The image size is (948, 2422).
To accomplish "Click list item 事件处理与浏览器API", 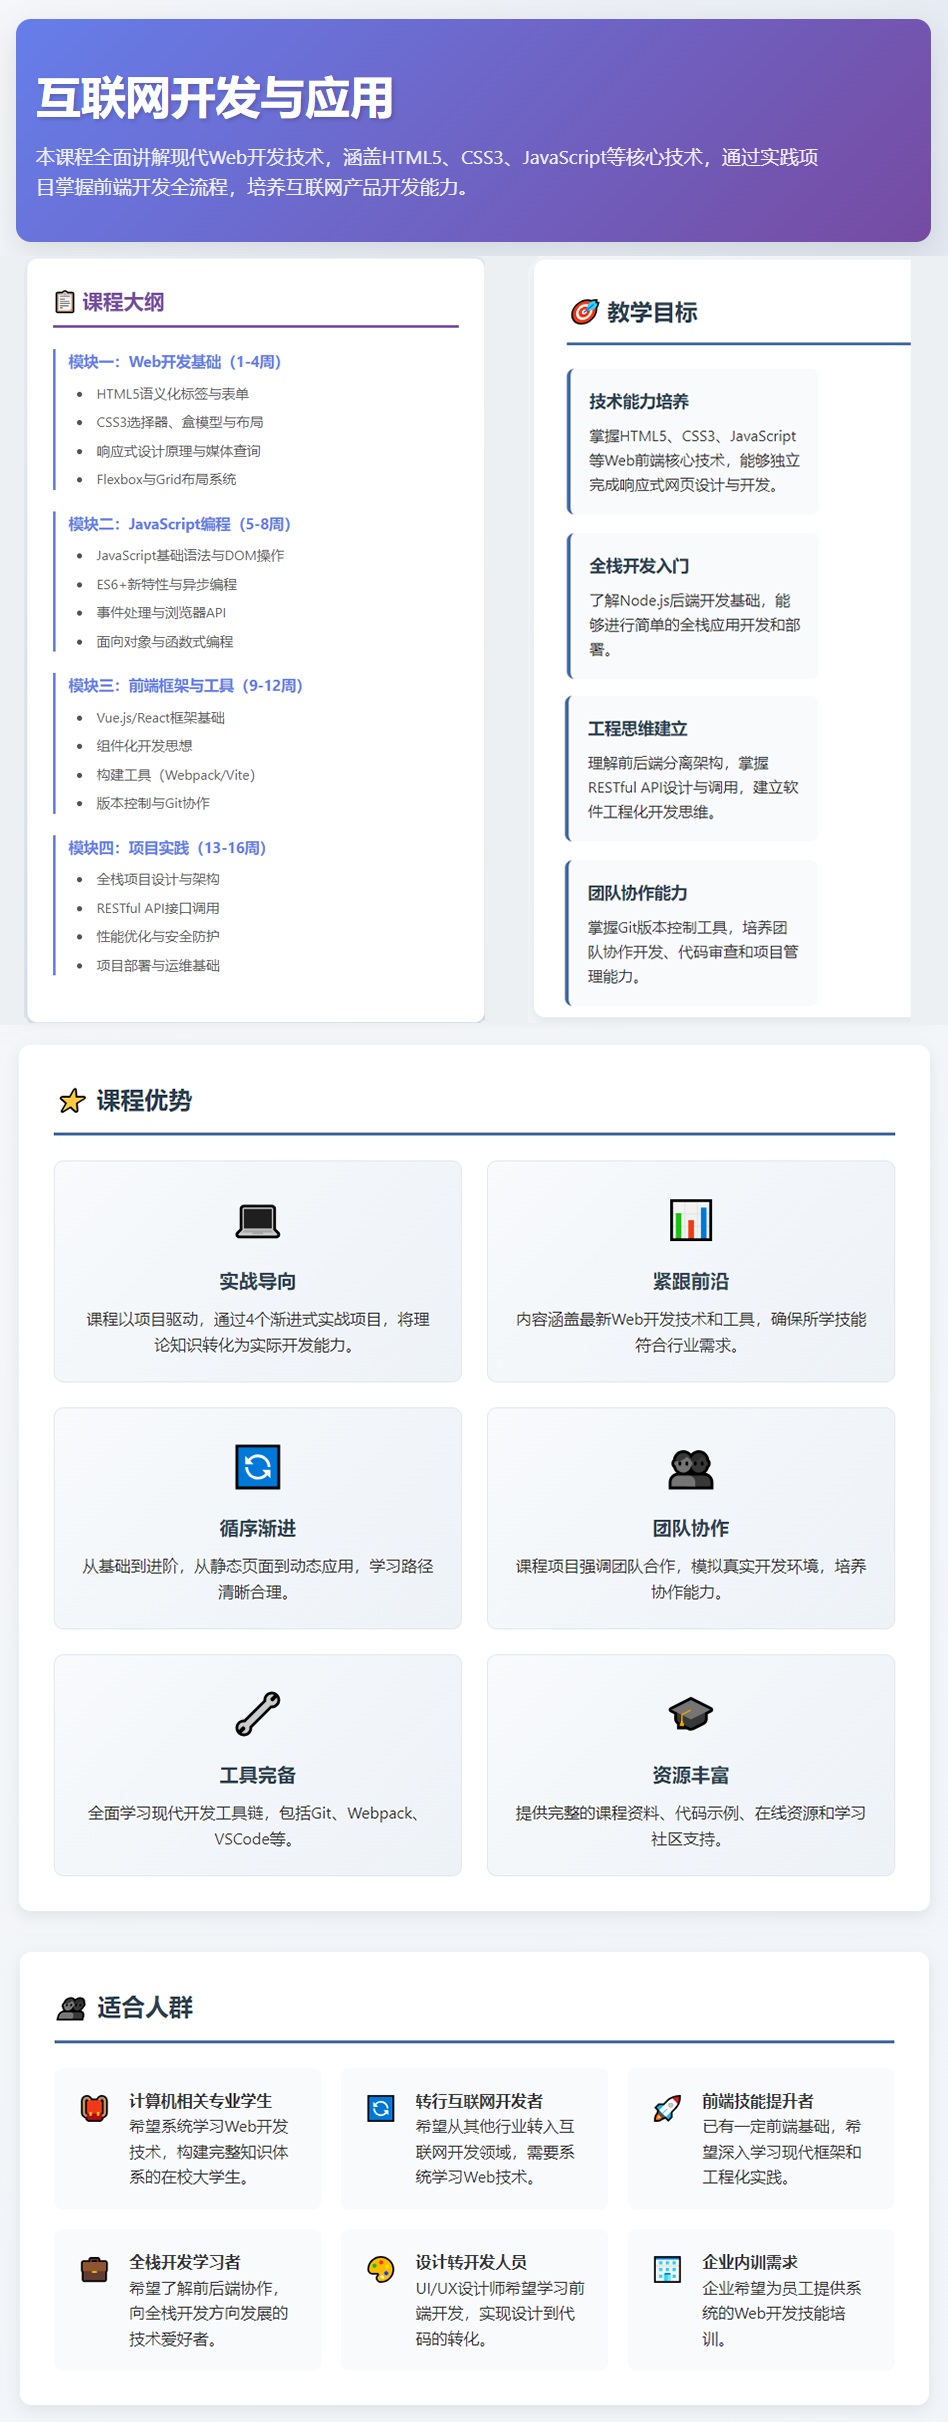I will click(x=161, y=612).
